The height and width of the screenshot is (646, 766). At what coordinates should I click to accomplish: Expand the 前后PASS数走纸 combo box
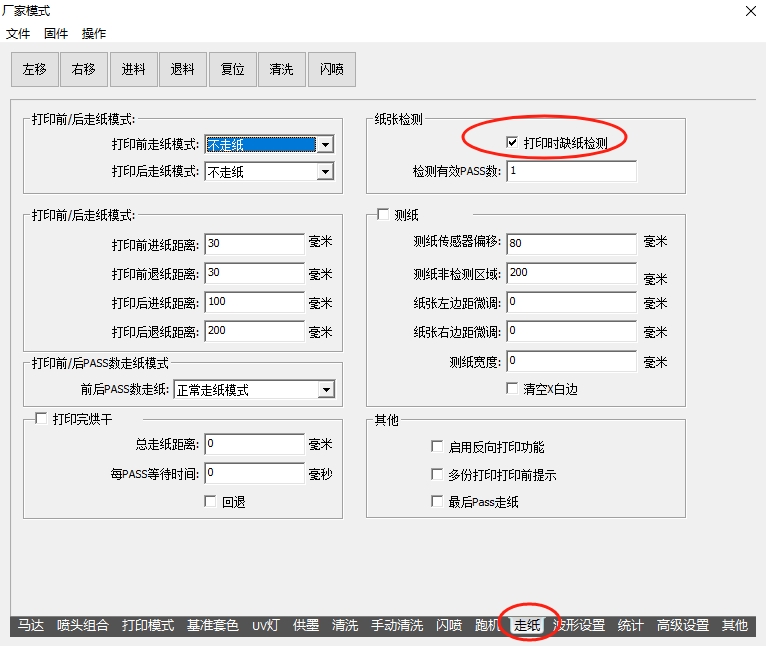click(x=326, y=389)
